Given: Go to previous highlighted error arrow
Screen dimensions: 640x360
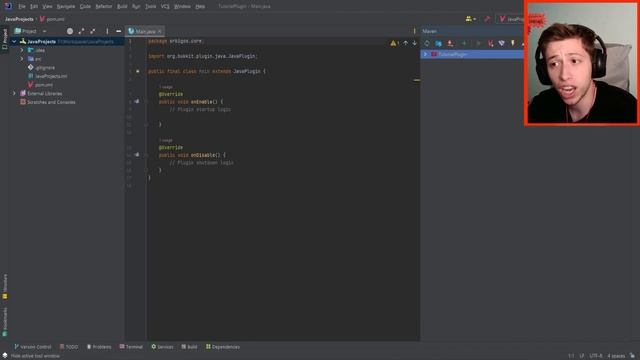Looking at the screenshot, I should [x=405, y=43].
